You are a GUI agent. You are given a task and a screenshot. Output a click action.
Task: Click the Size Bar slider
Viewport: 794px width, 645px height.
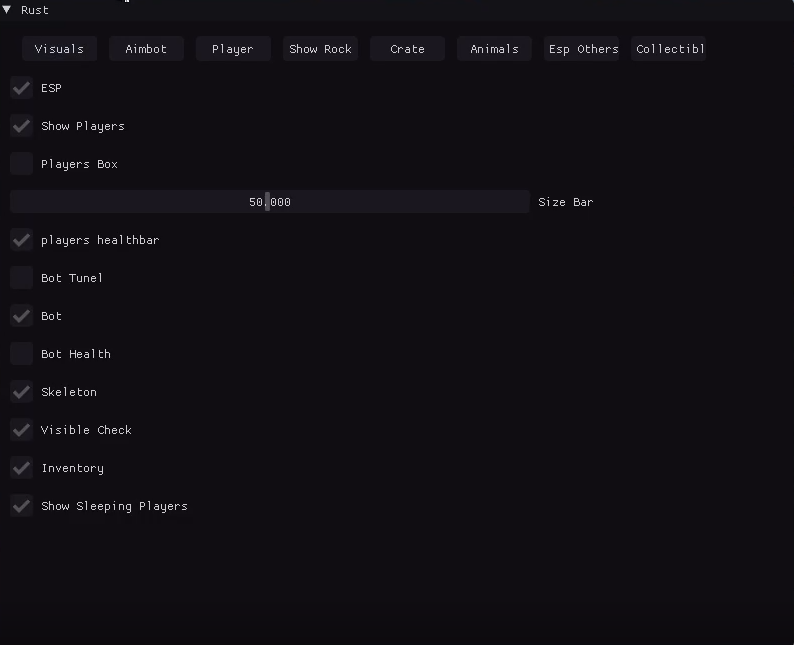tap(269, 202)
